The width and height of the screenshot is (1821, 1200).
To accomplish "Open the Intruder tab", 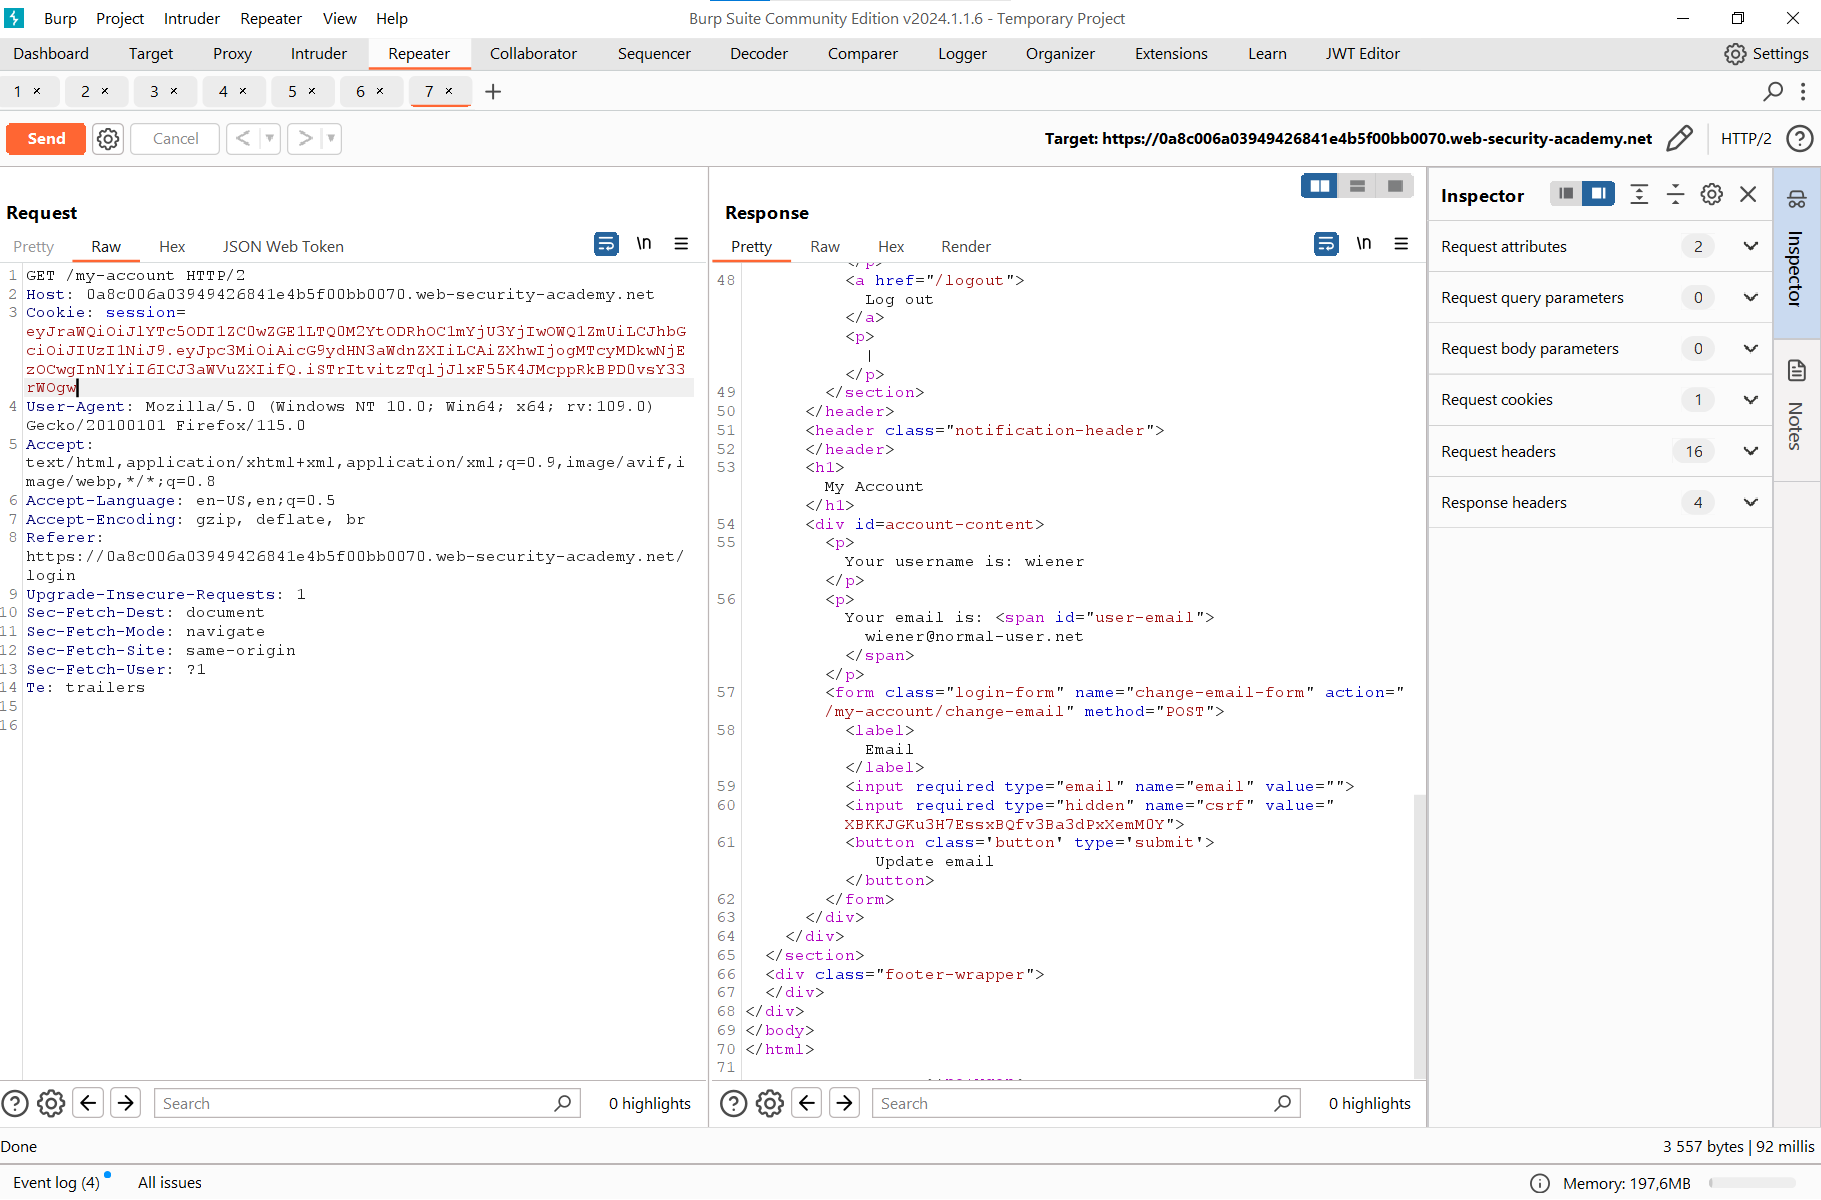I will 319,54.
